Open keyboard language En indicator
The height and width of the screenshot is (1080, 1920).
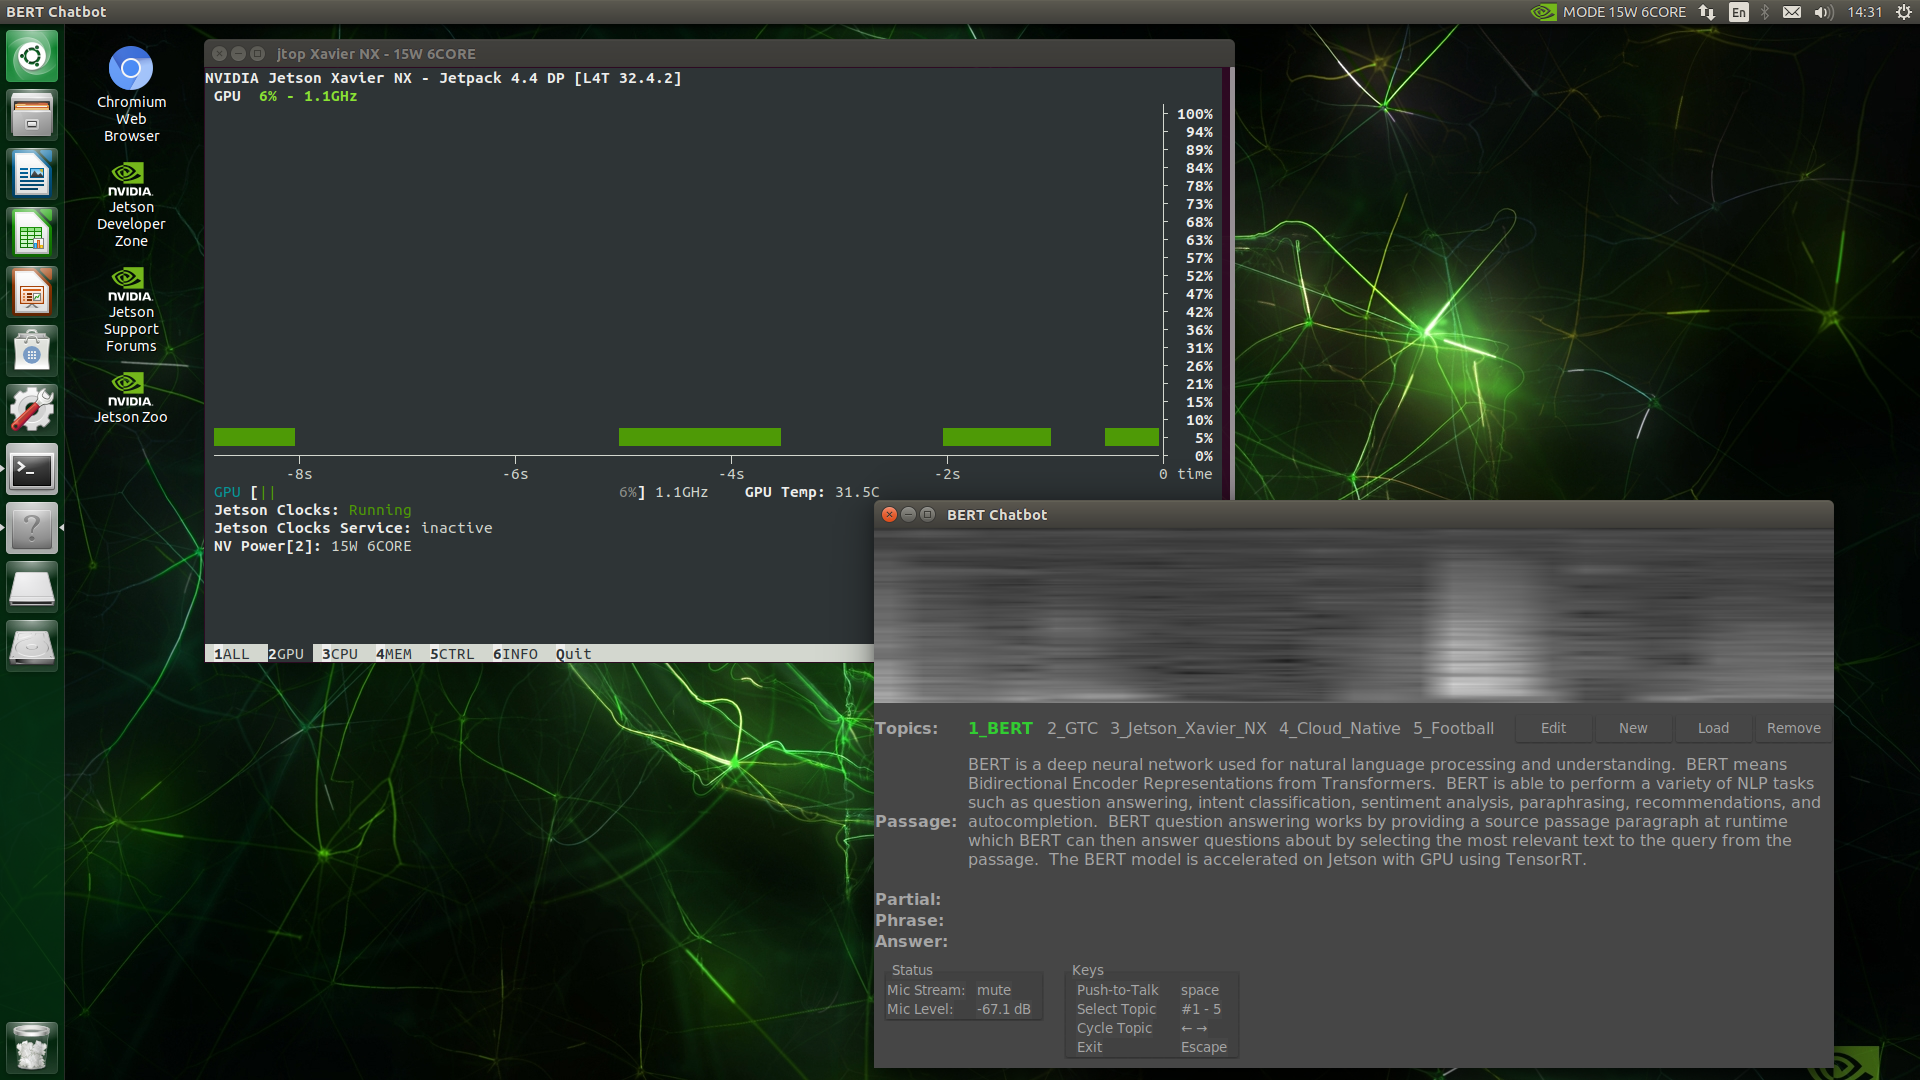coord(1739,12)
